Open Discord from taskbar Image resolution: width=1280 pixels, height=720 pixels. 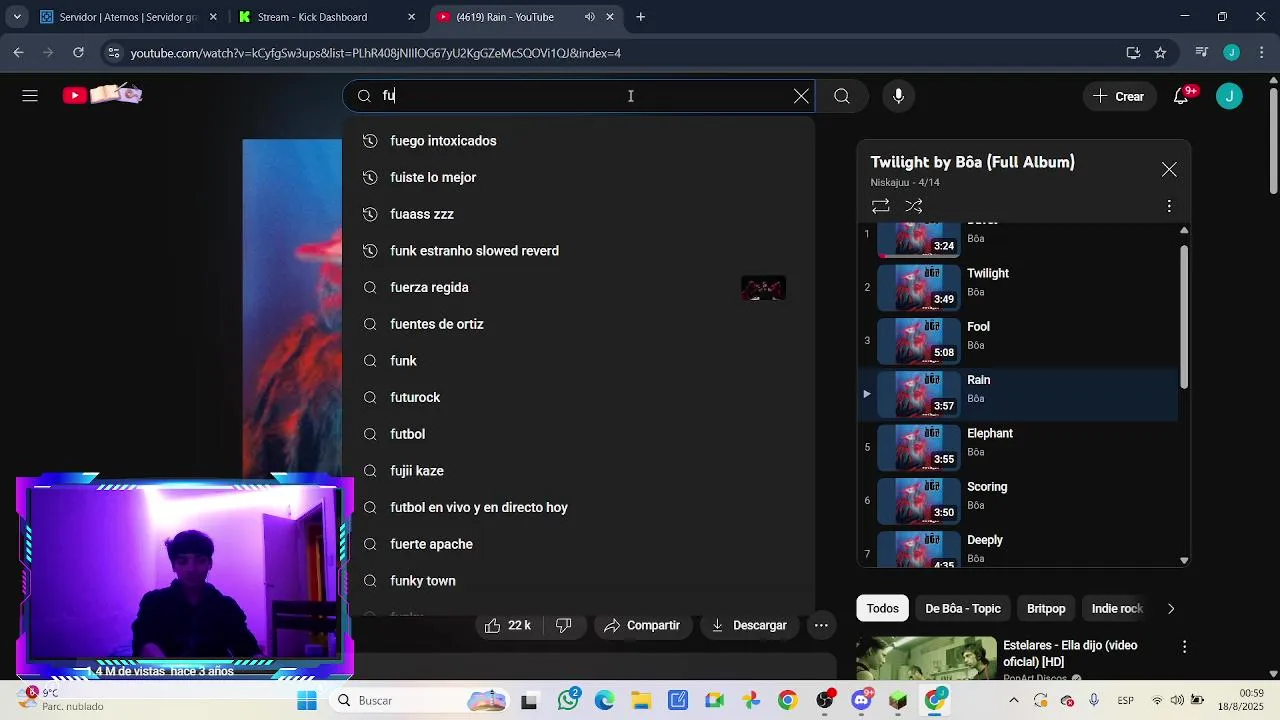click(x=861, y=701)
